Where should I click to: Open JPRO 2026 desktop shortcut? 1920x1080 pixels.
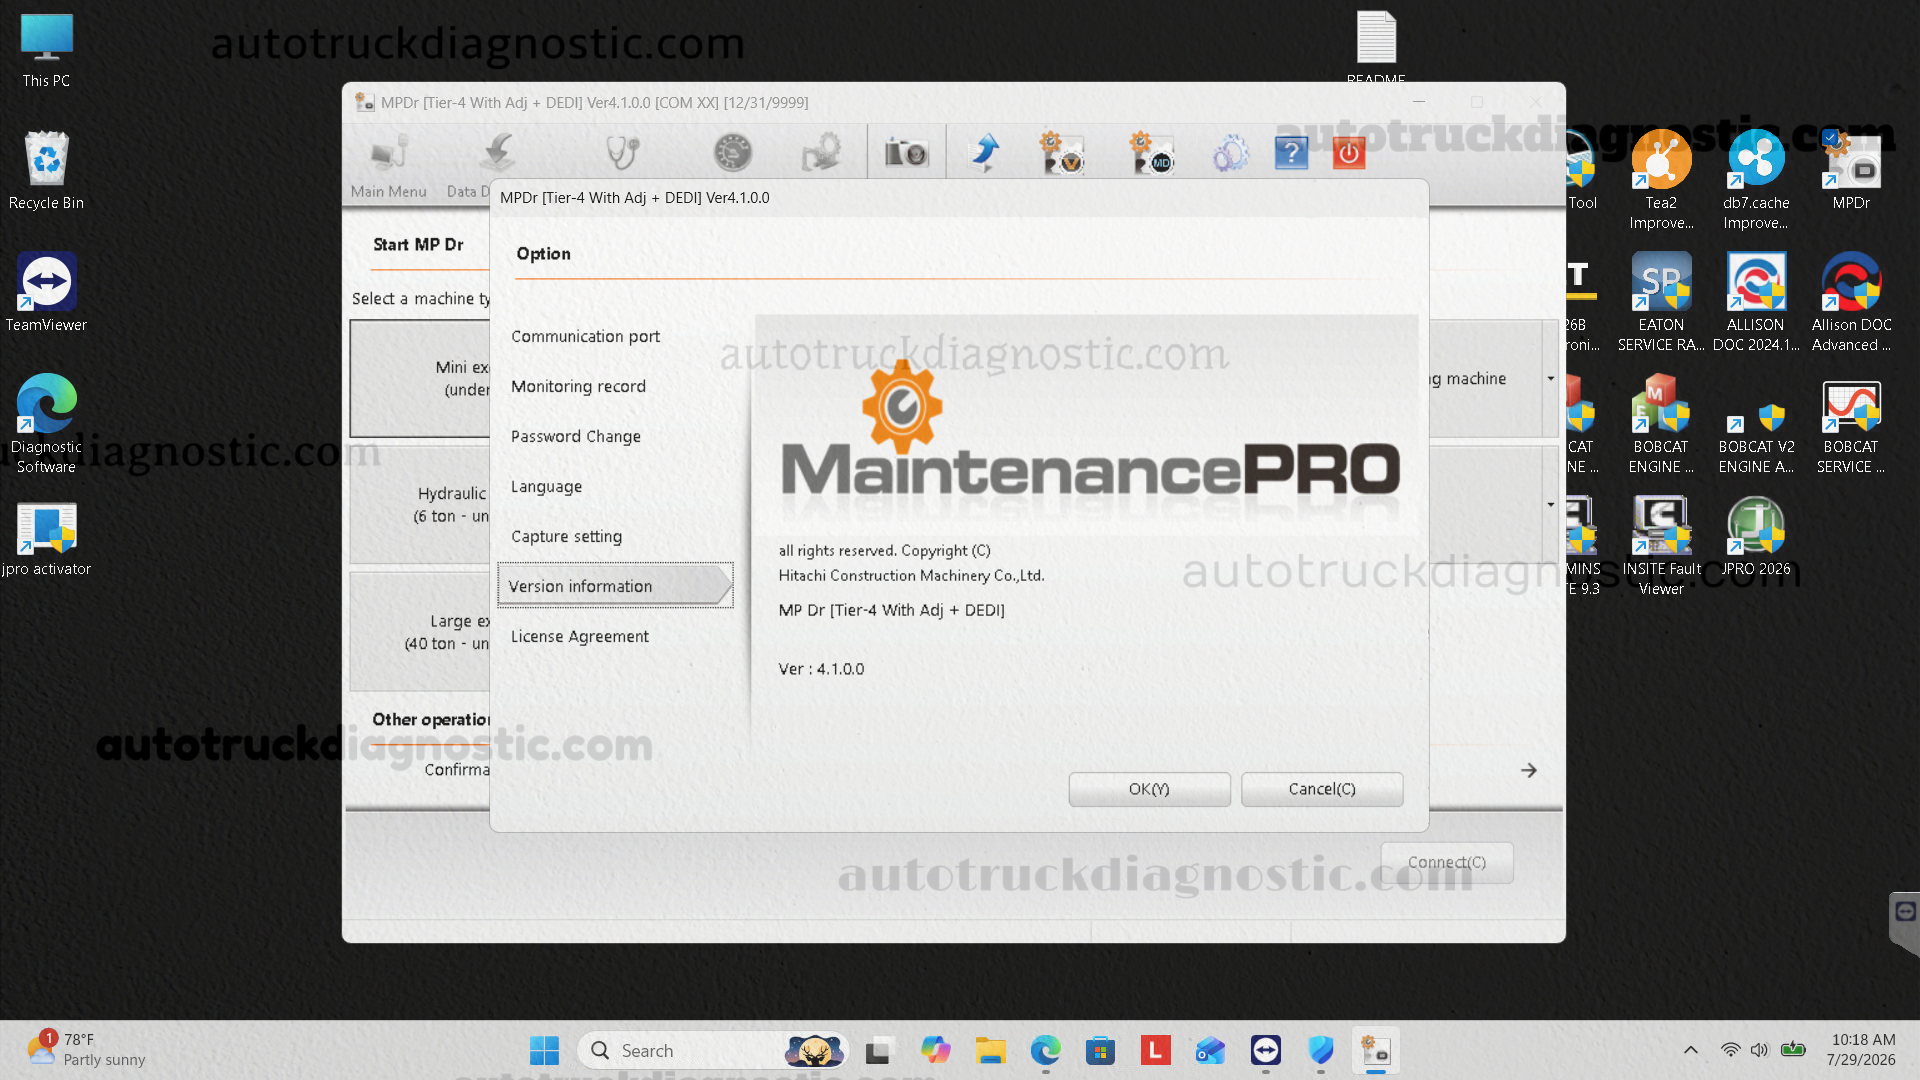point(1755,537)
